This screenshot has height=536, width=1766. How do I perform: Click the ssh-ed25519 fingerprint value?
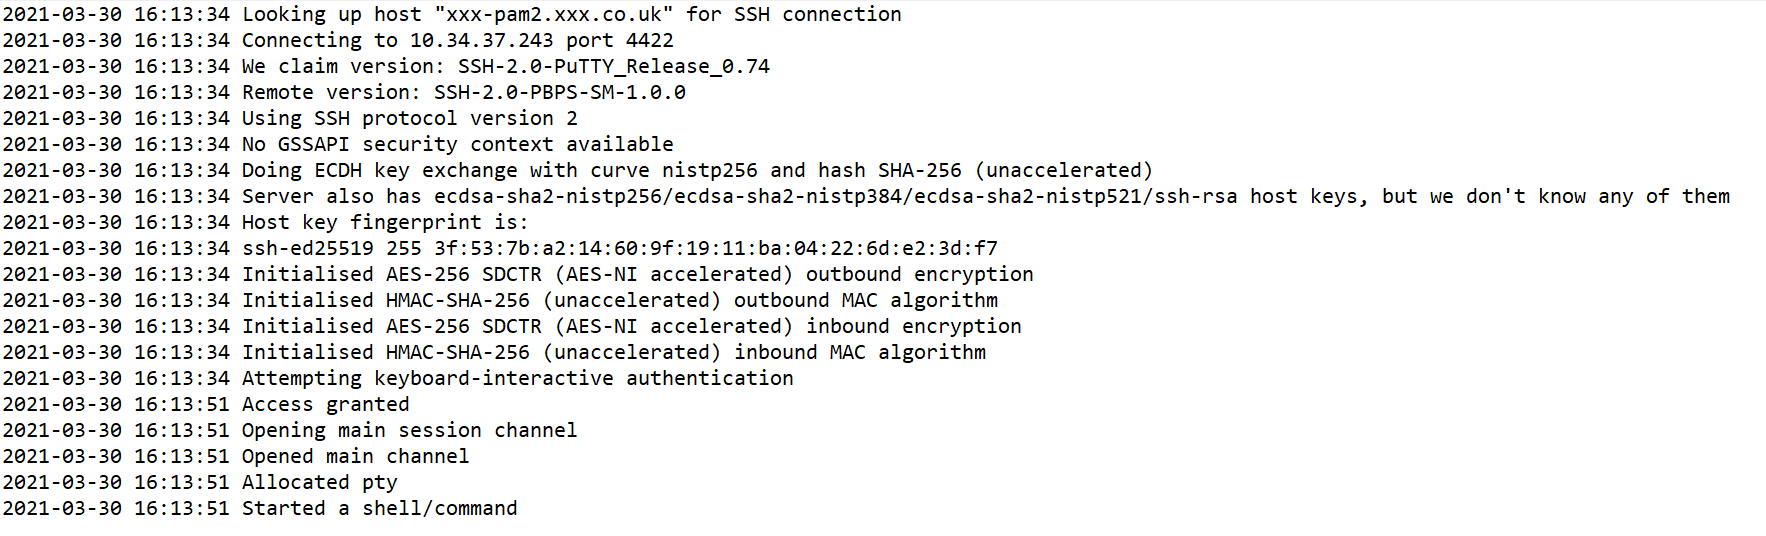715,249
